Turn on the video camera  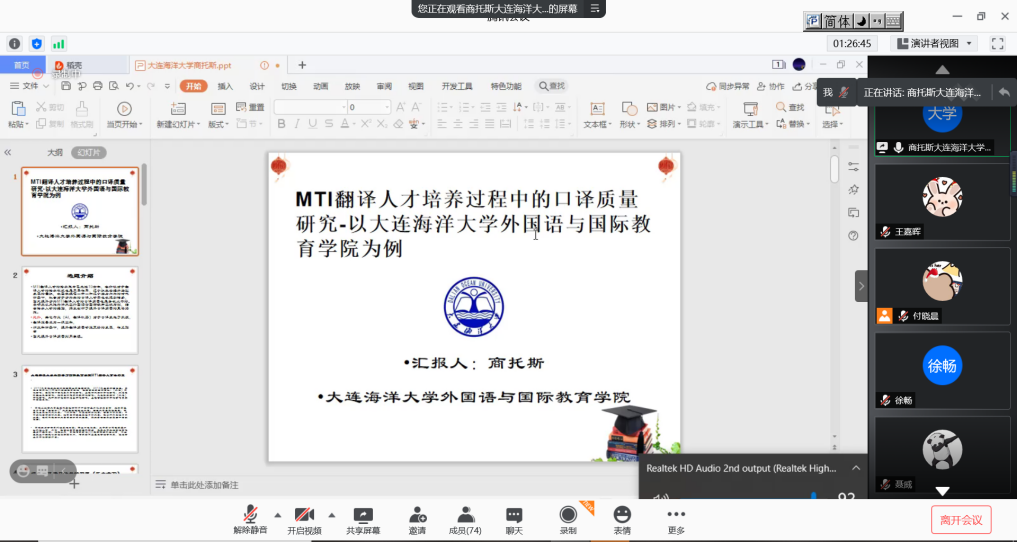point(304,520)
